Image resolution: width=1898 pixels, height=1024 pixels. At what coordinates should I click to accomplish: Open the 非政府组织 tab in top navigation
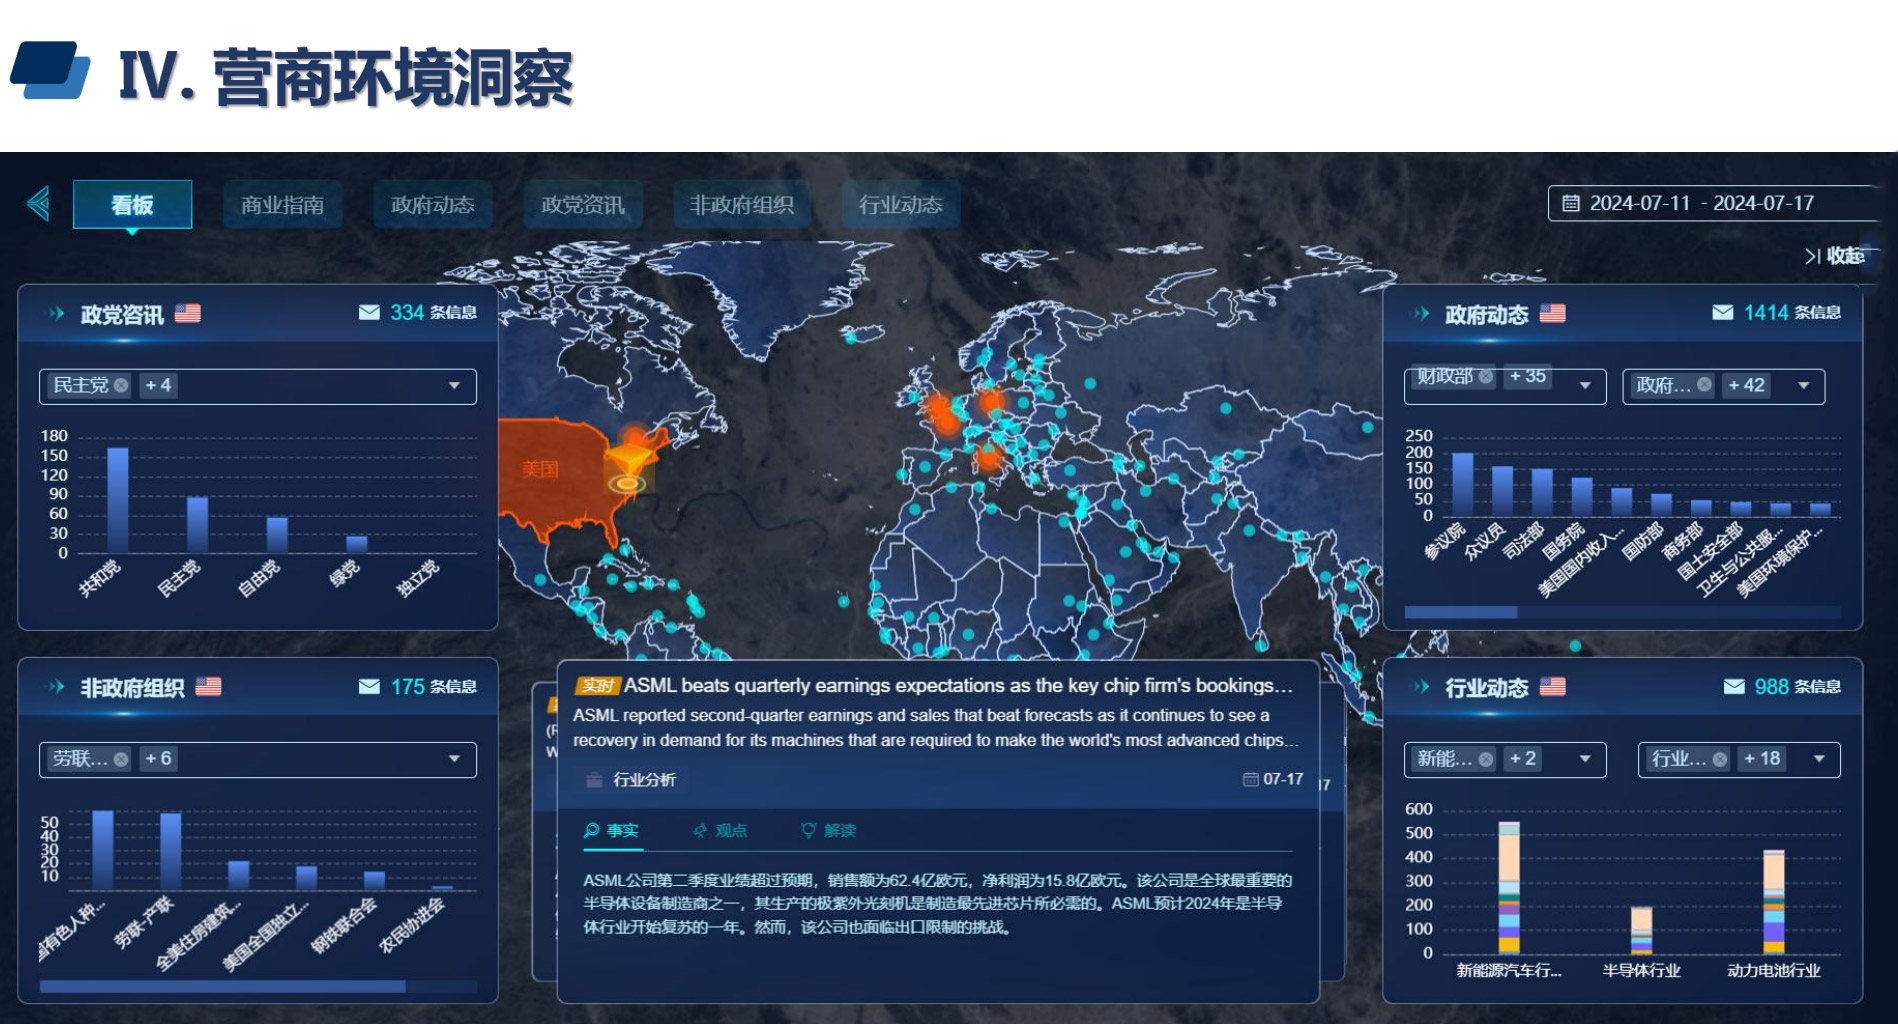coord(741,205)
